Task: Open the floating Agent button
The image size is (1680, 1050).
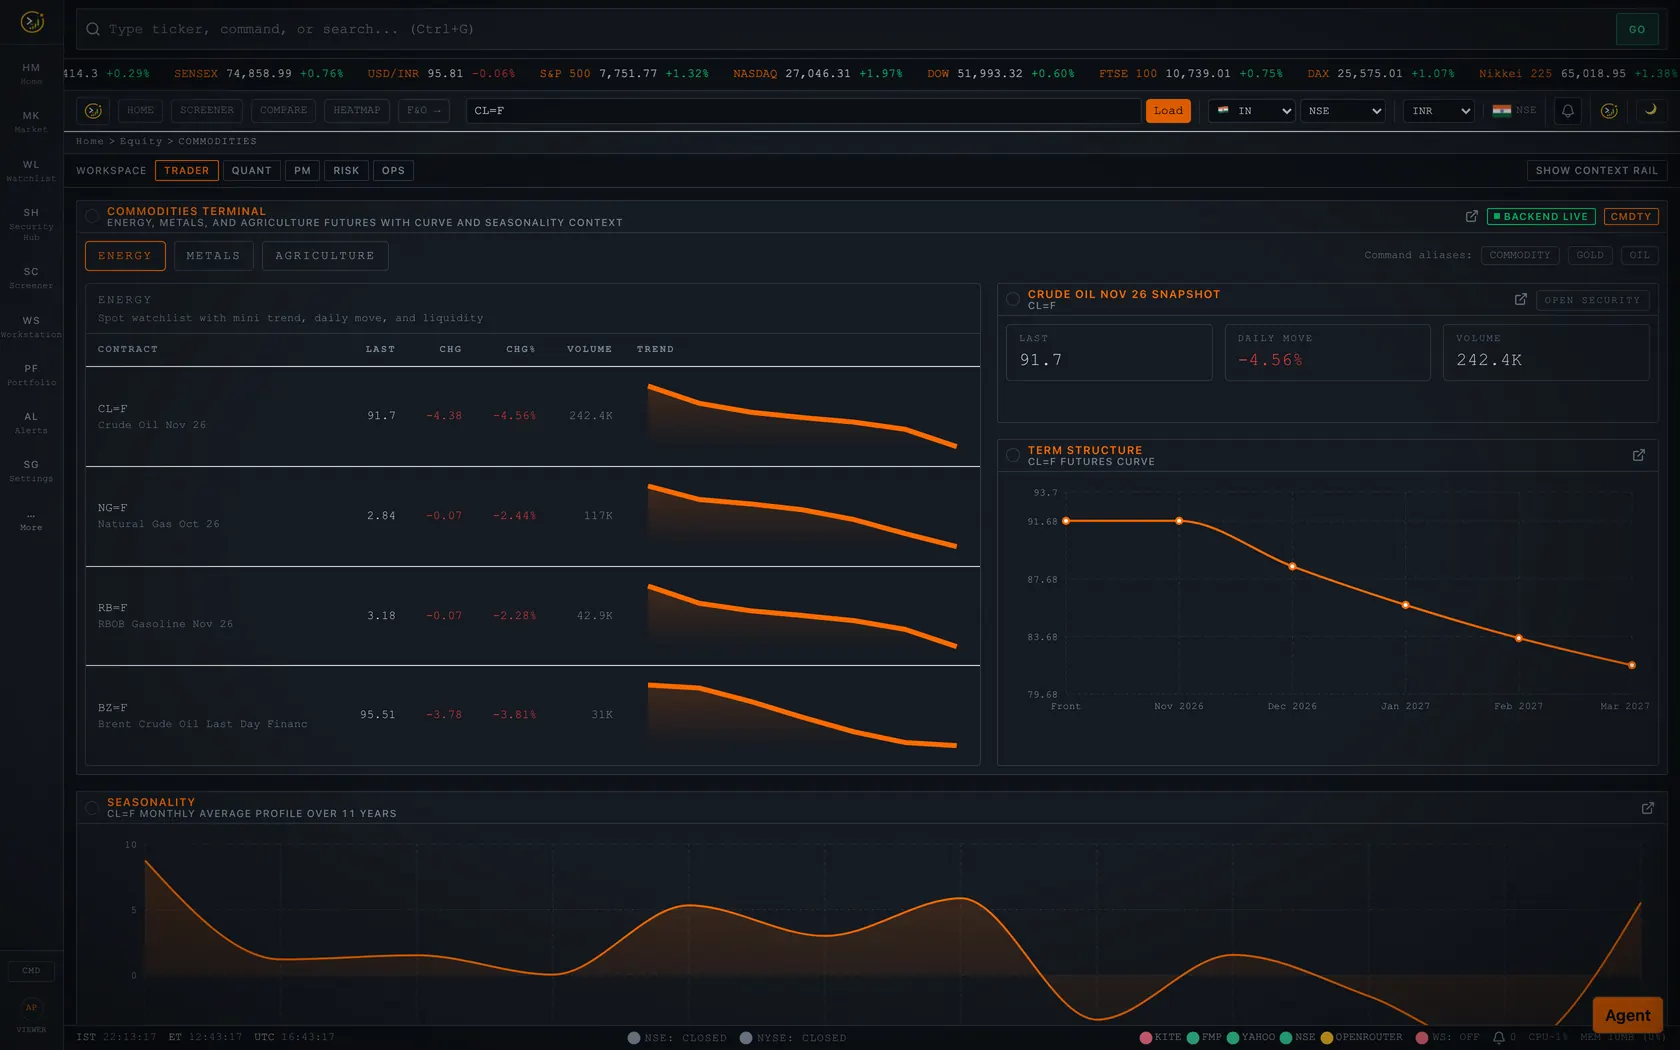Action: pyautogui.click(x=1627, y=1015)
